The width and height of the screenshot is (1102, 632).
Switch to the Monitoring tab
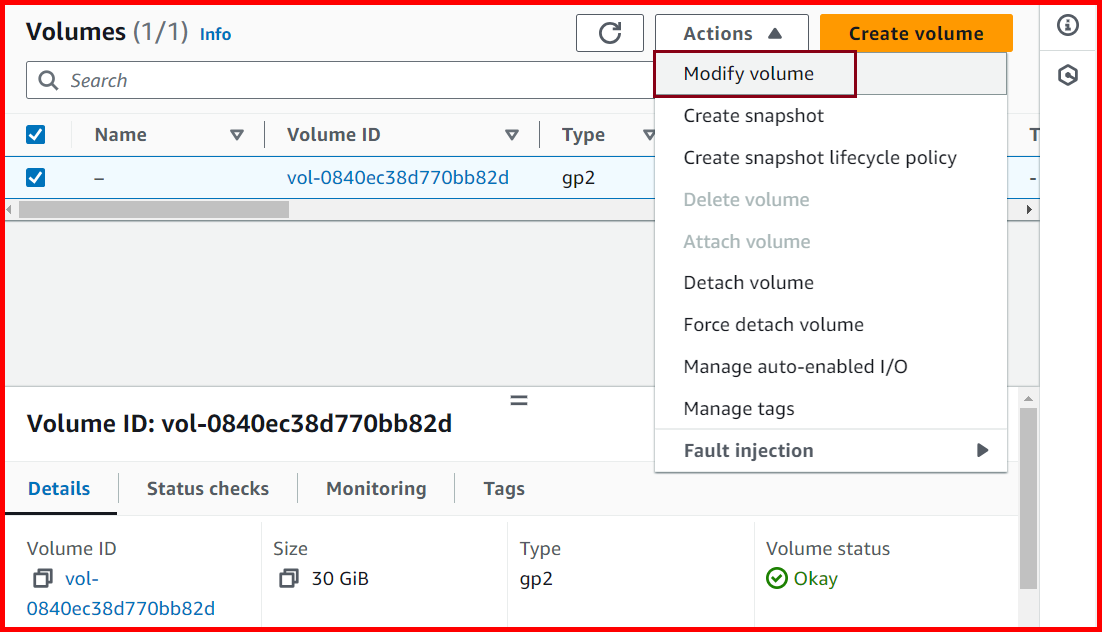tap(375, 488)
